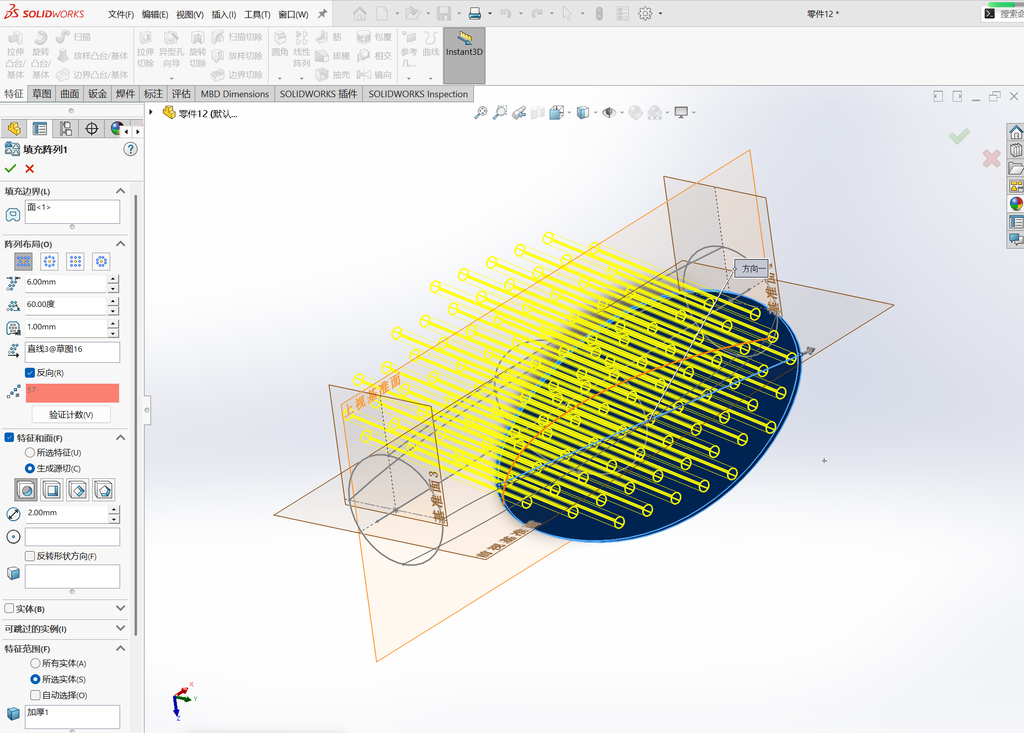The width and height of the screenshot is (1024, 733).
Task: Increase the 6.00mm spacing stepper
Action: (114, 279)
